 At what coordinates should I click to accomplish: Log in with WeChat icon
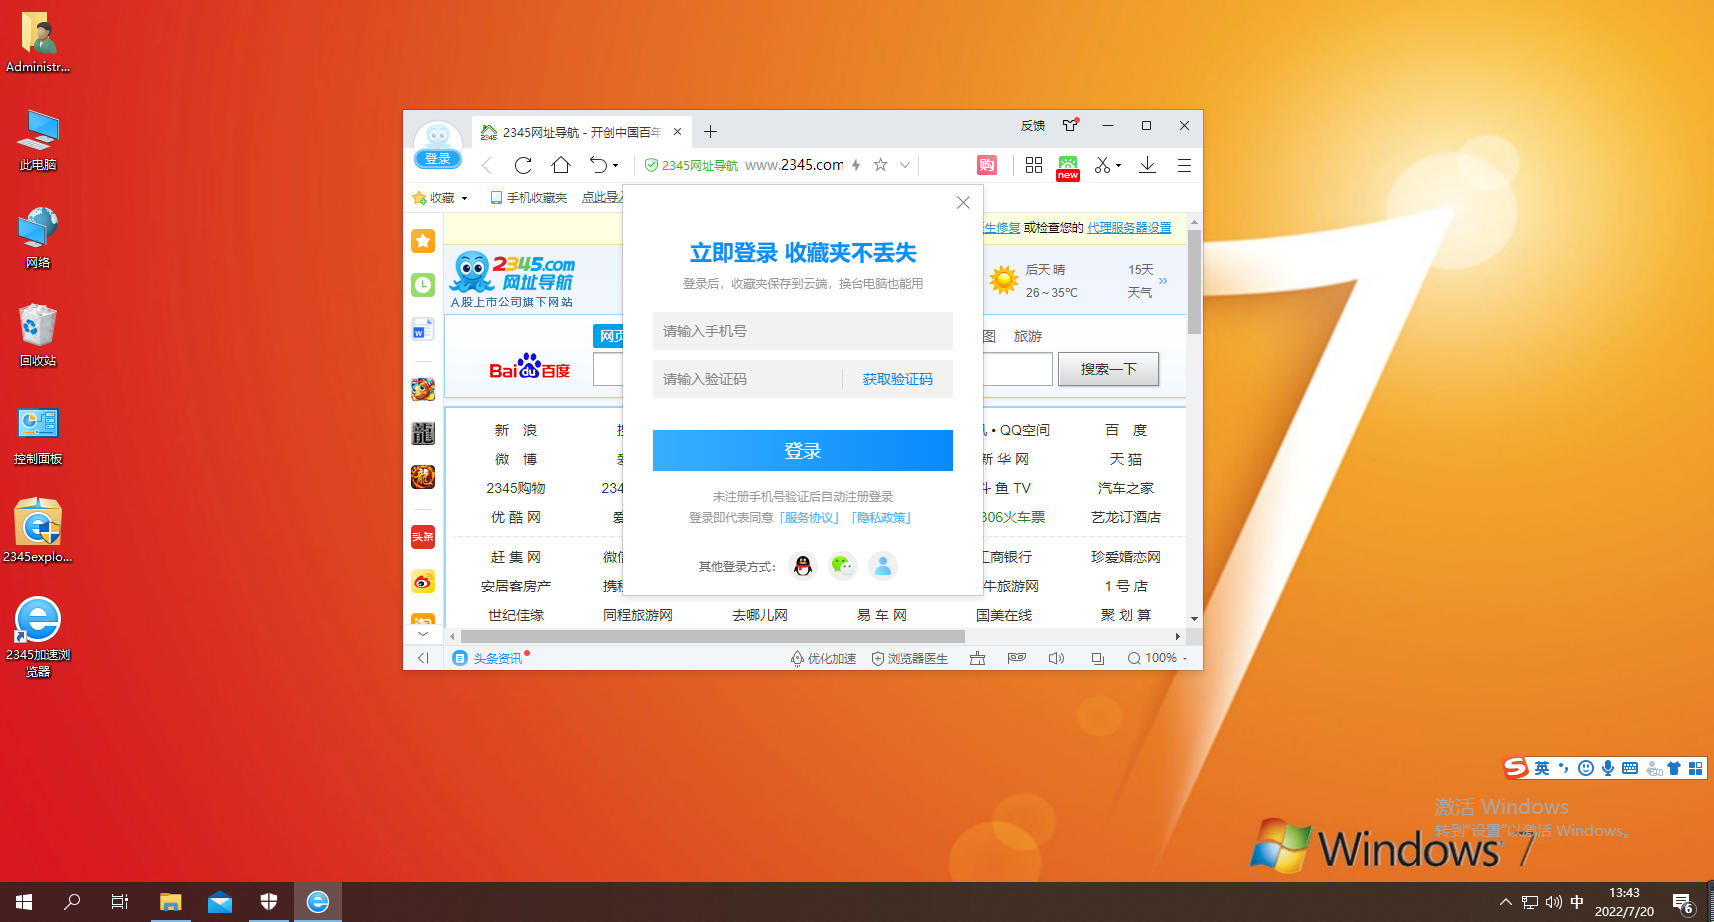[843, 566]
